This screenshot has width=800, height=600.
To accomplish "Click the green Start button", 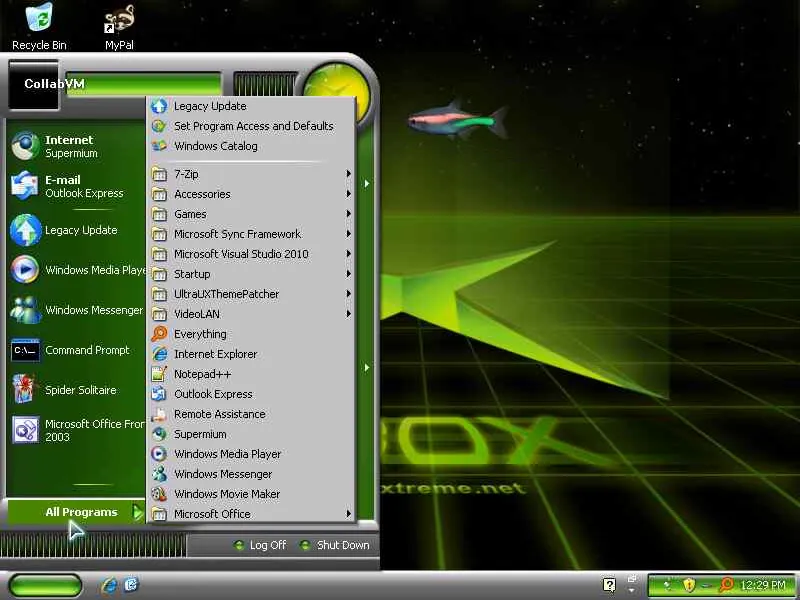I will pyautogui.click(x=45, y=585).
